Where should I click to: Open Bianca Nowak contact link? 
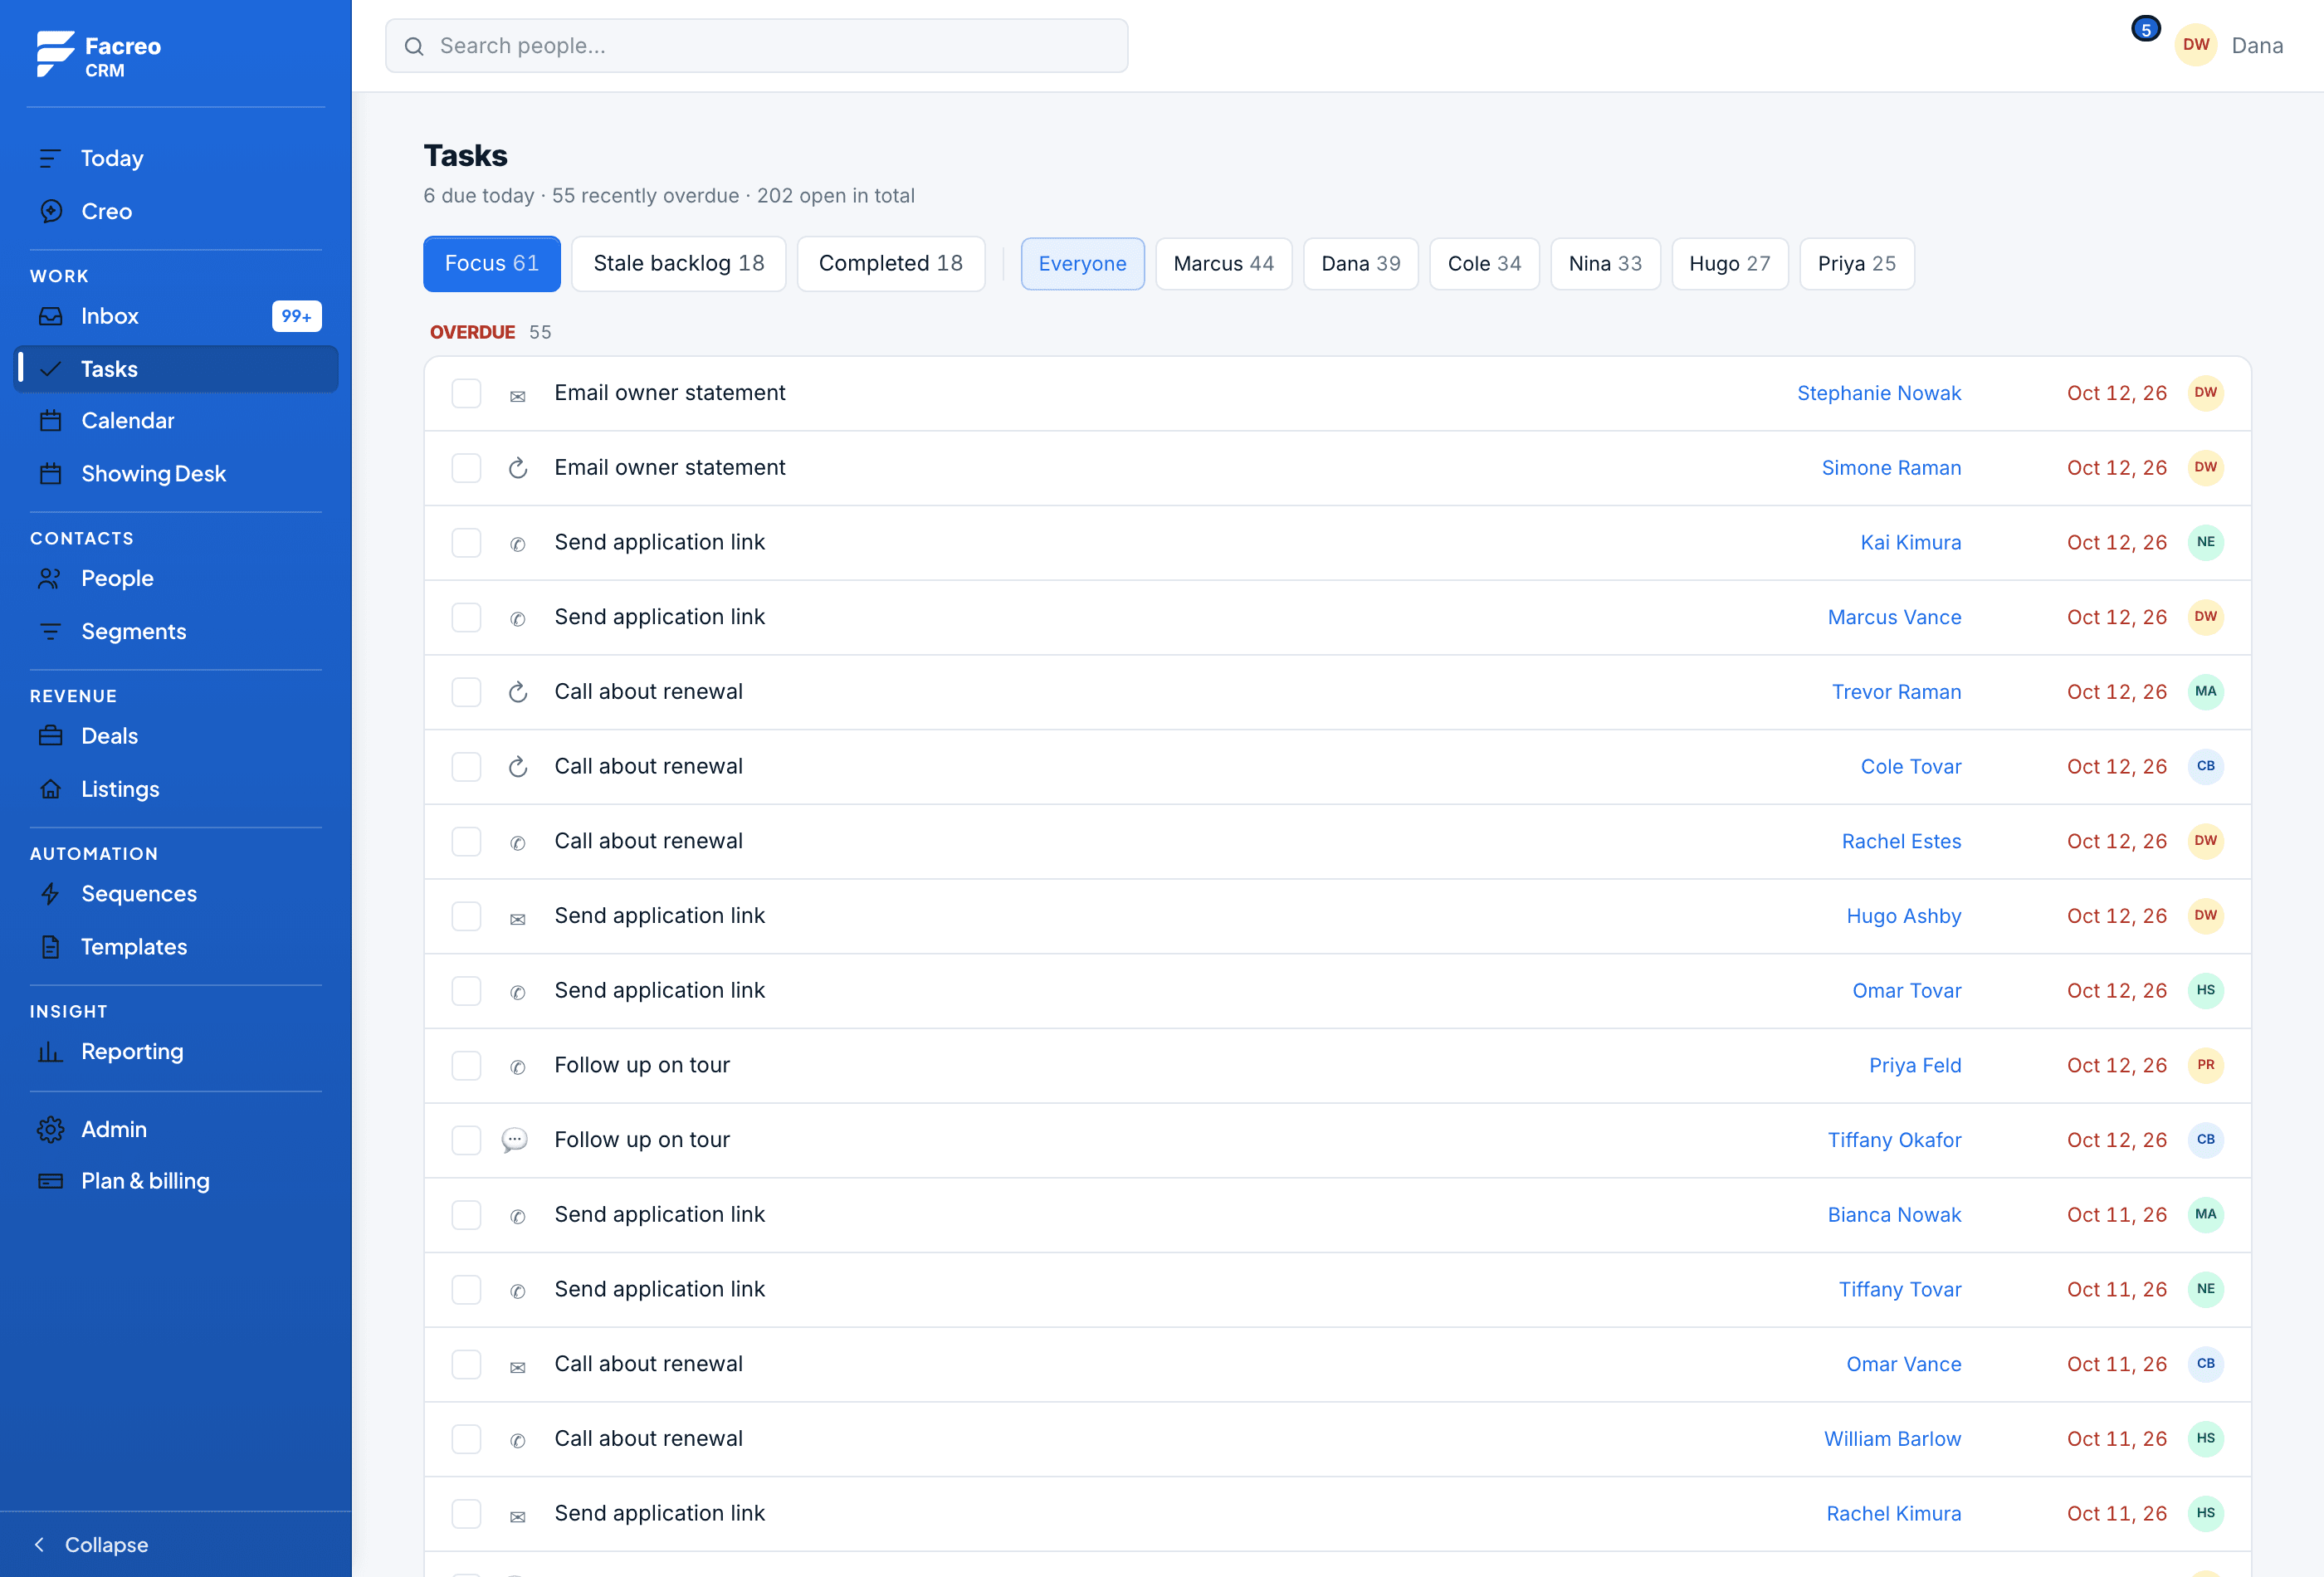coord(1894,1215)
